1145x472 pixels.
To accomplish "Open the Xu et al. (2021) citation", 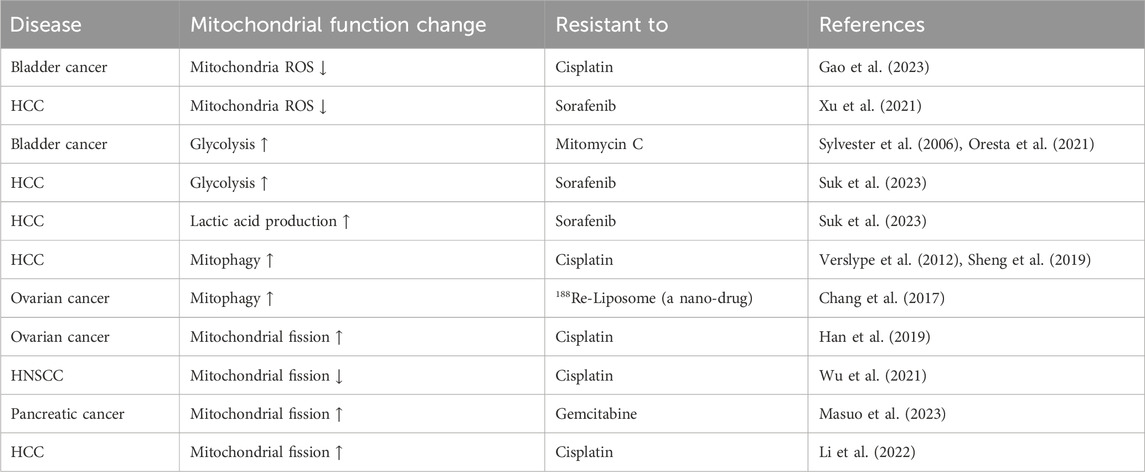I will click(862, 106).
